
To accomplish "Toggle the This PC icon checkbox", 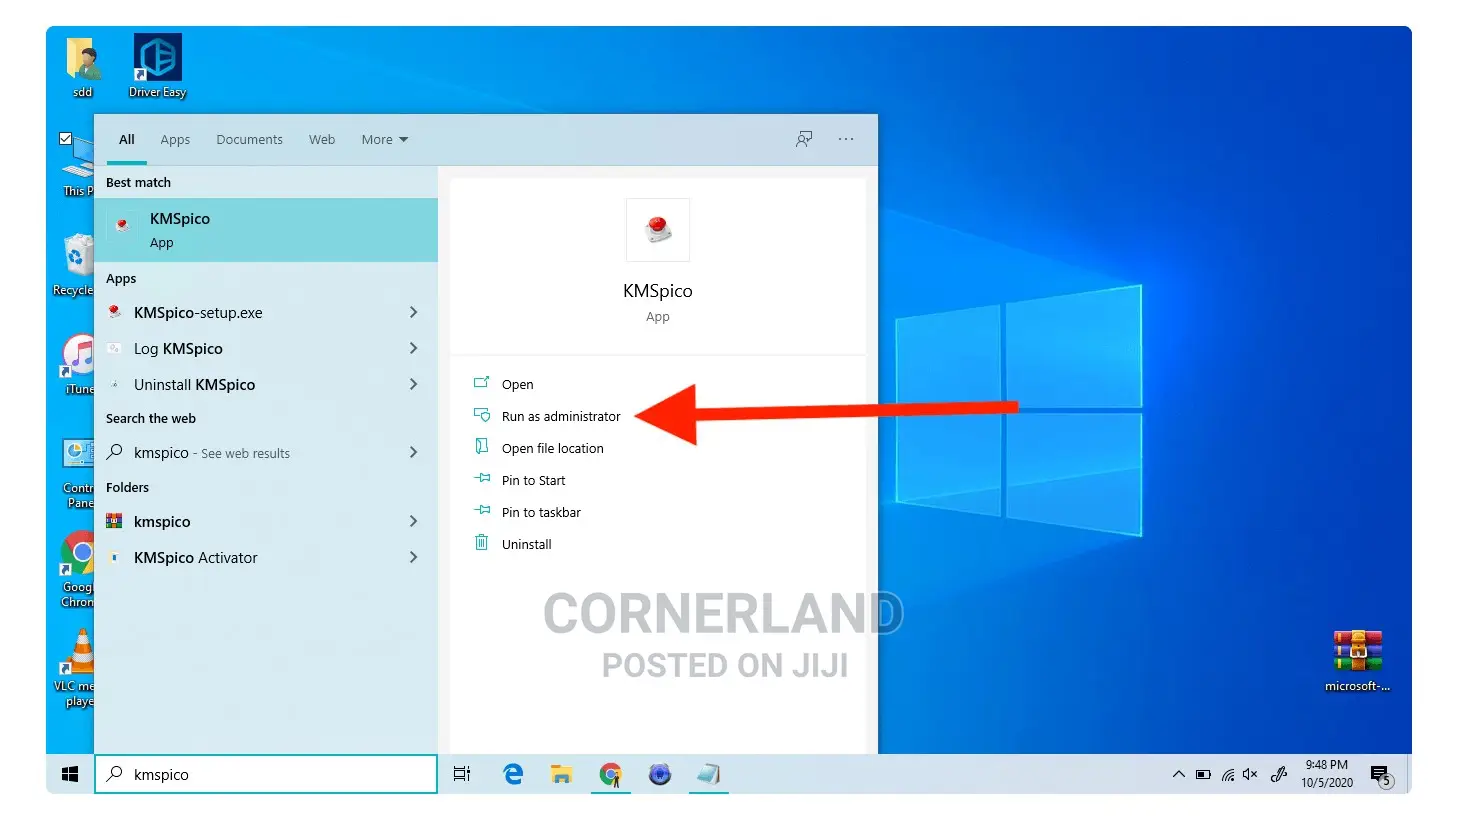I will coord(65,139).
